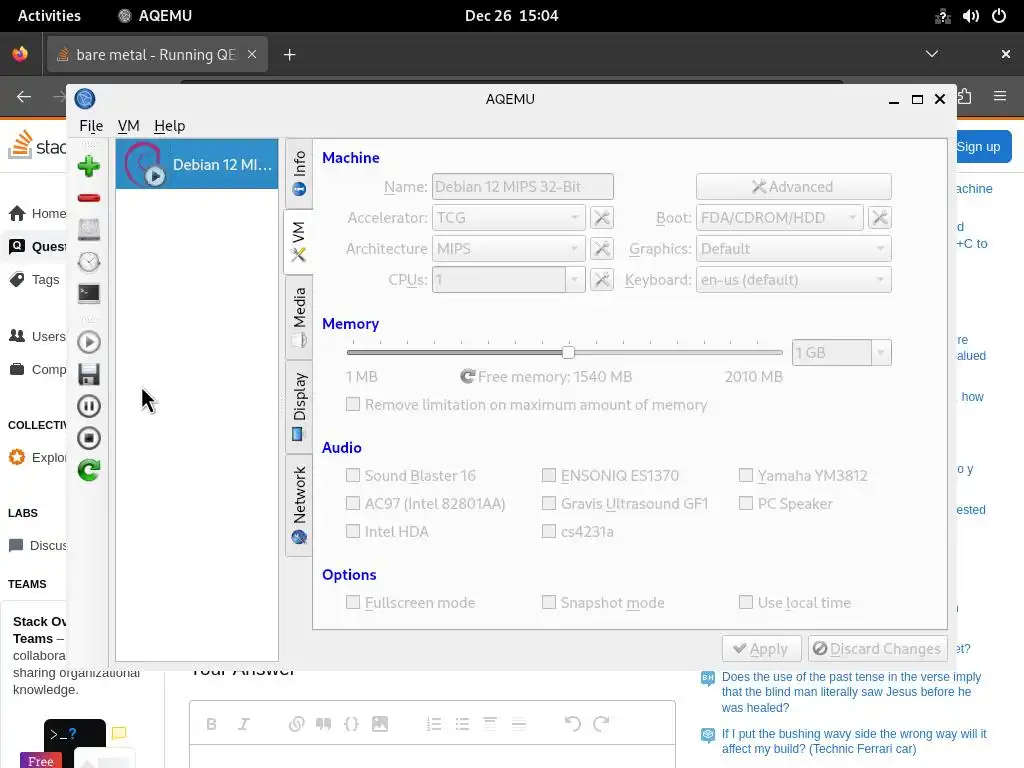Image resolution: width=1024 pixels, height=768 pixels.
Task: Open the Graphics Default dropdown
Action: coord(793,249)
